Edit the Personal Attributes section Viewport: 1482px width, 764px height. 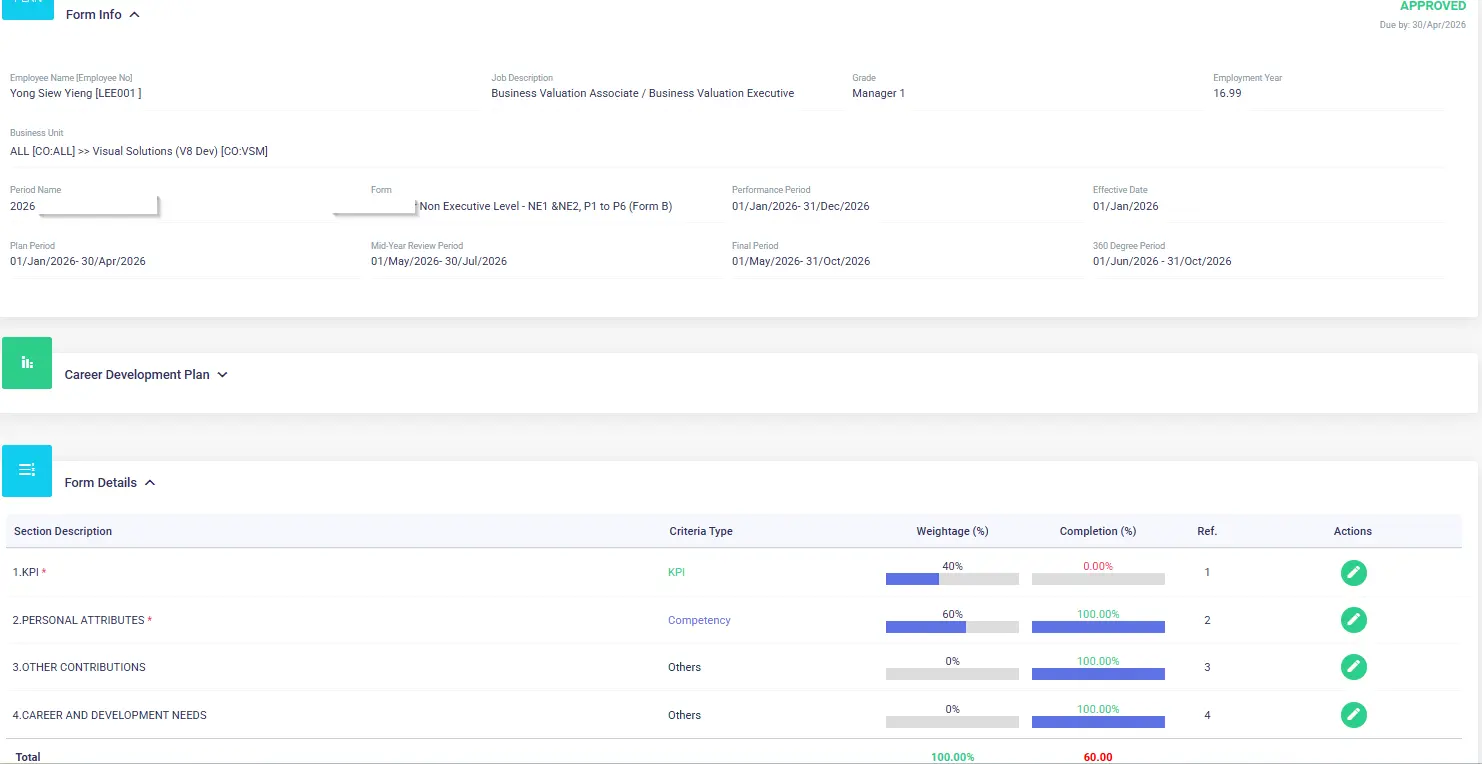(1353, 620)
